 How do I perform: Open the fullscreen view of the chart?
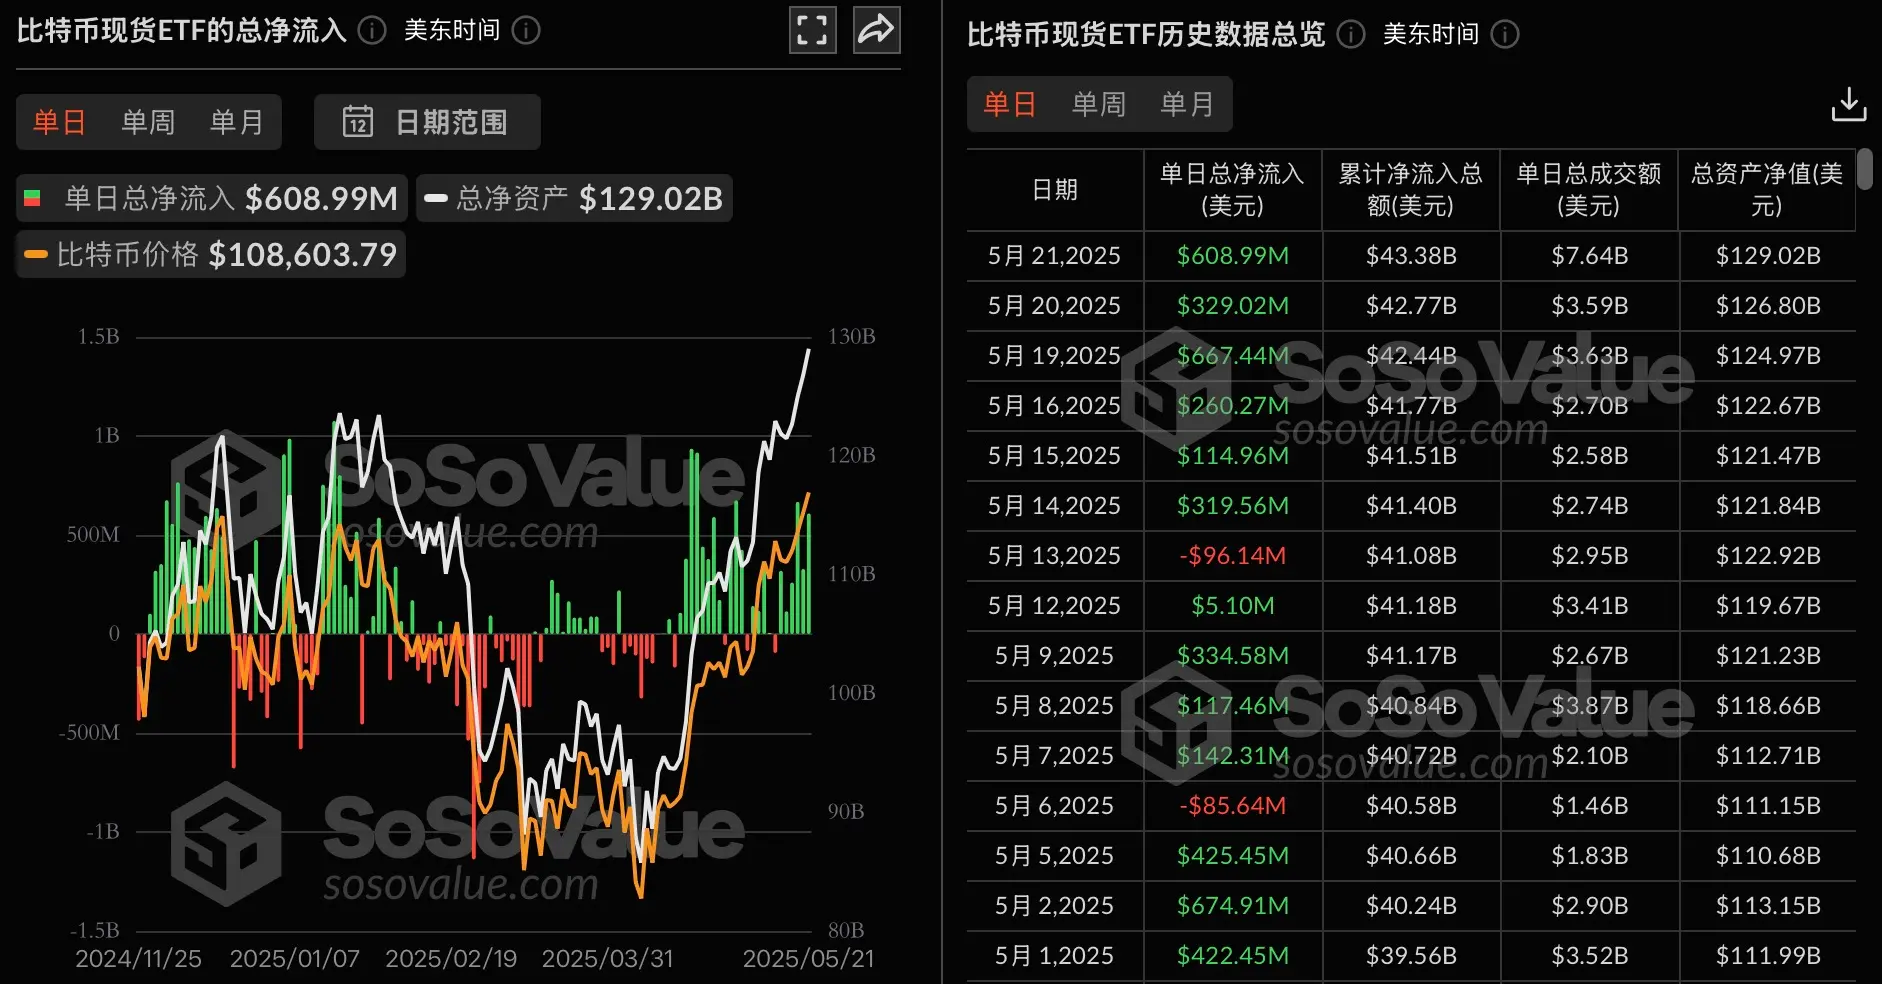[812, 30]
